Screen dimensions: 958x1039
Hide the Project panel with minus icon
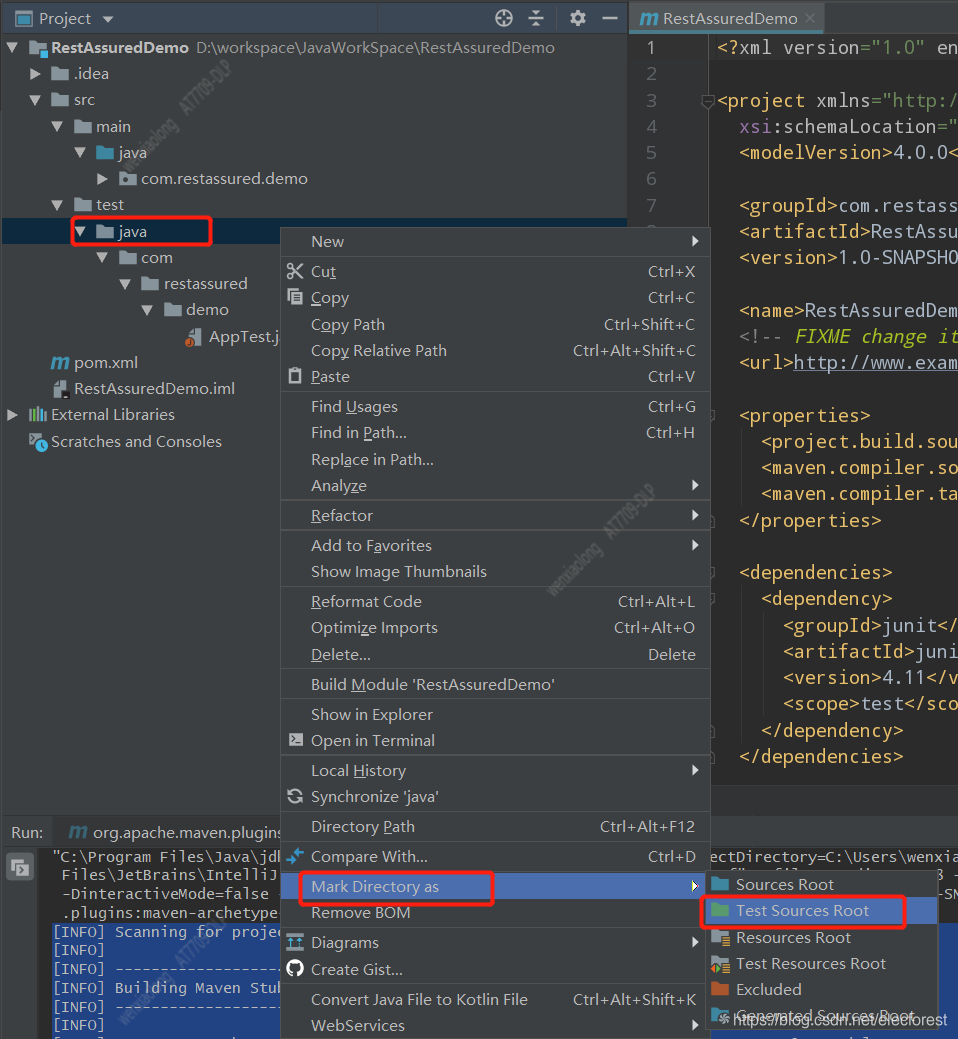[610, 19]
